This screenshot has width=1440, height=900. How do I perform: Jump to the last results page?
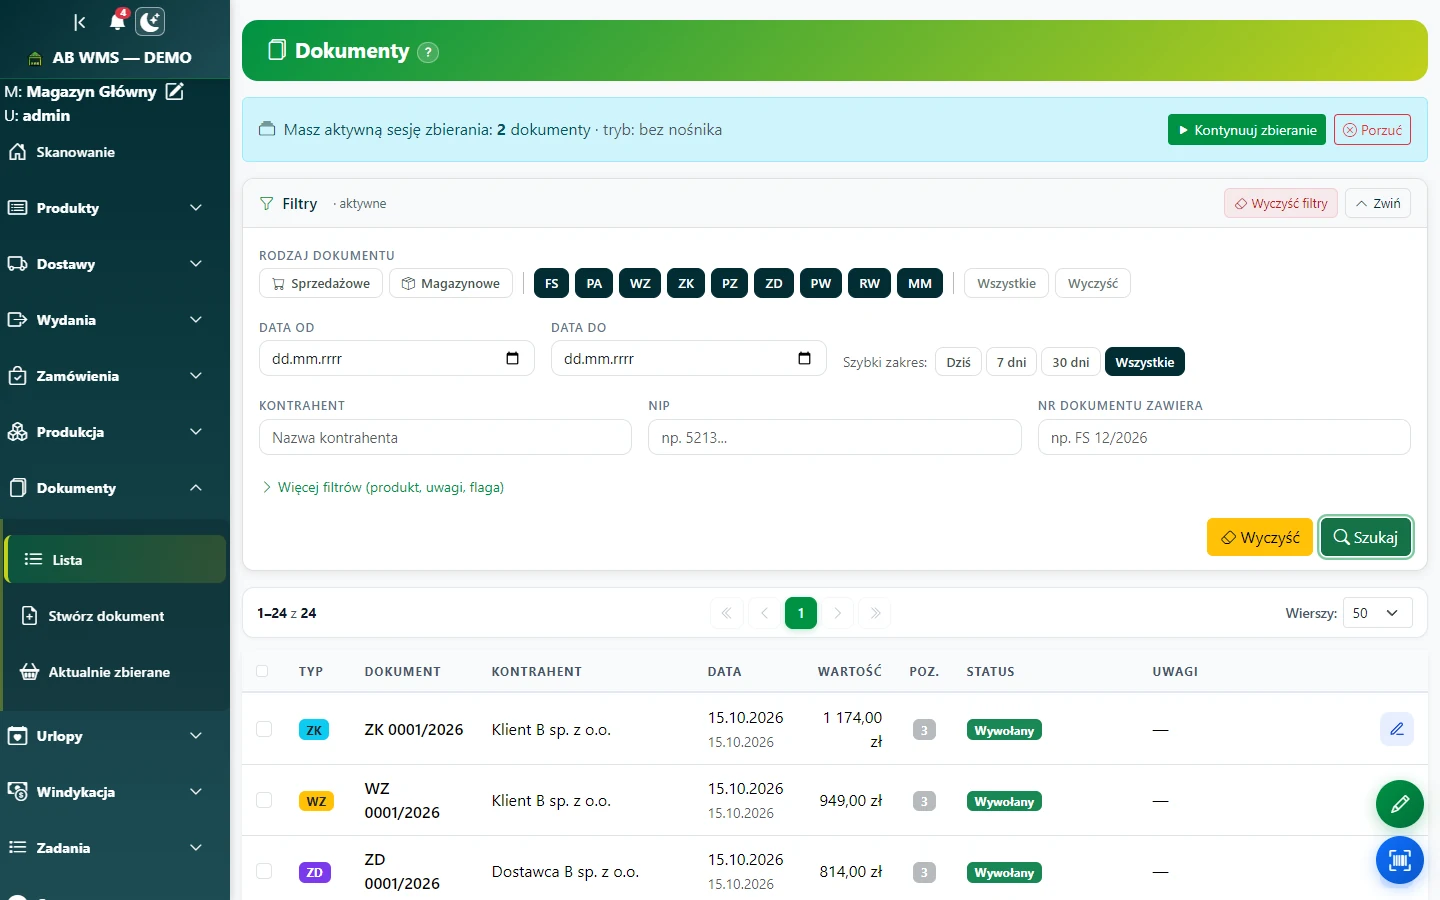[875, 613]
